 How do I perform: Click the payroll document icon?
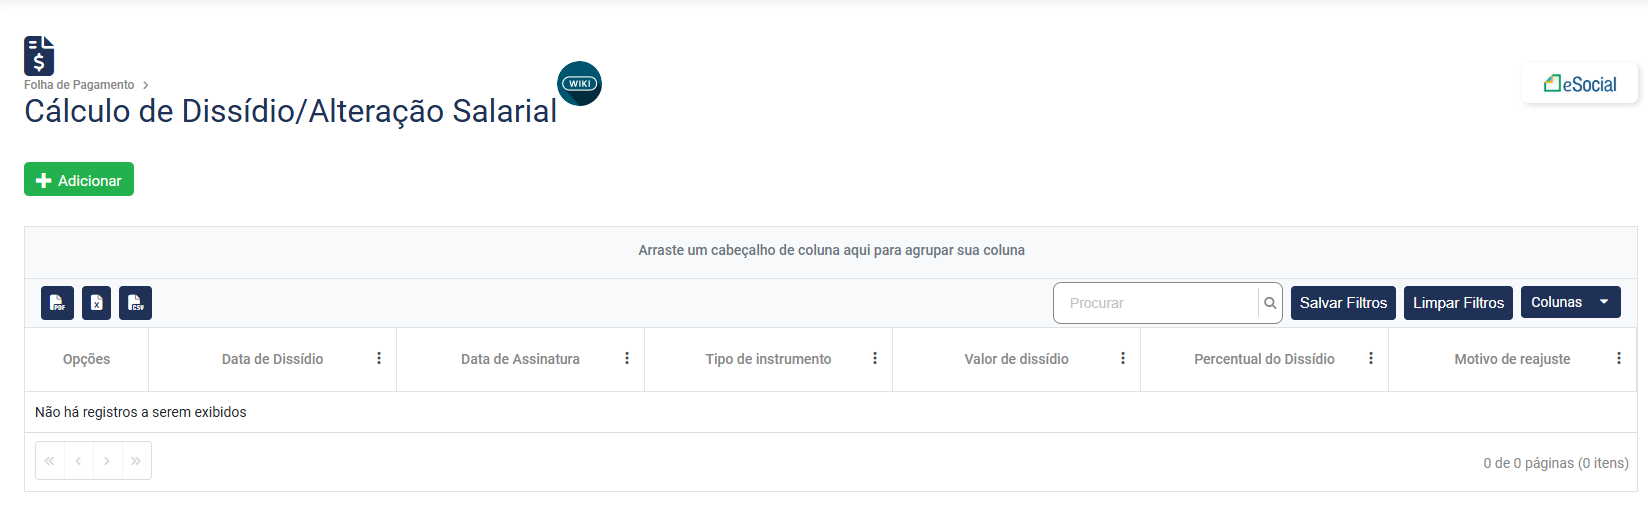(39, 56)
